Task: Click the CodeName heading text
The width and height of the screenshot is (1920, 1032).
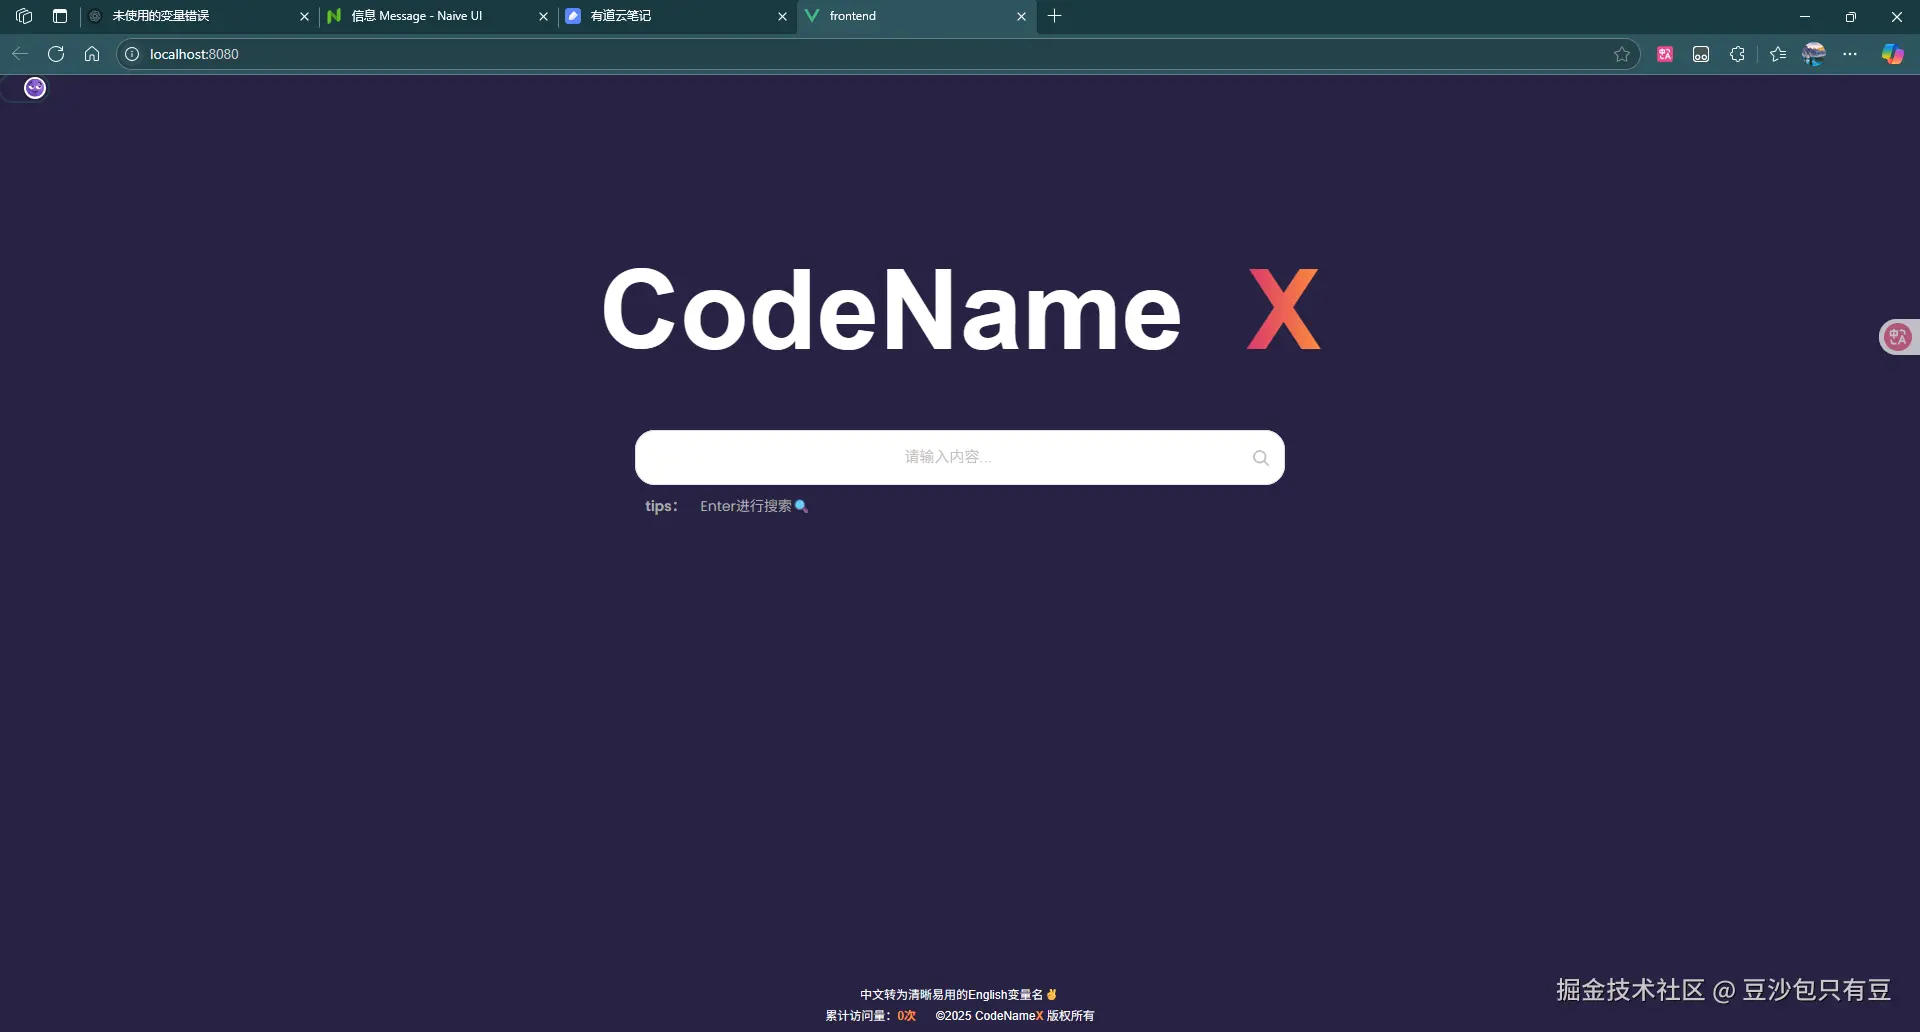Action: pos(891,310)
